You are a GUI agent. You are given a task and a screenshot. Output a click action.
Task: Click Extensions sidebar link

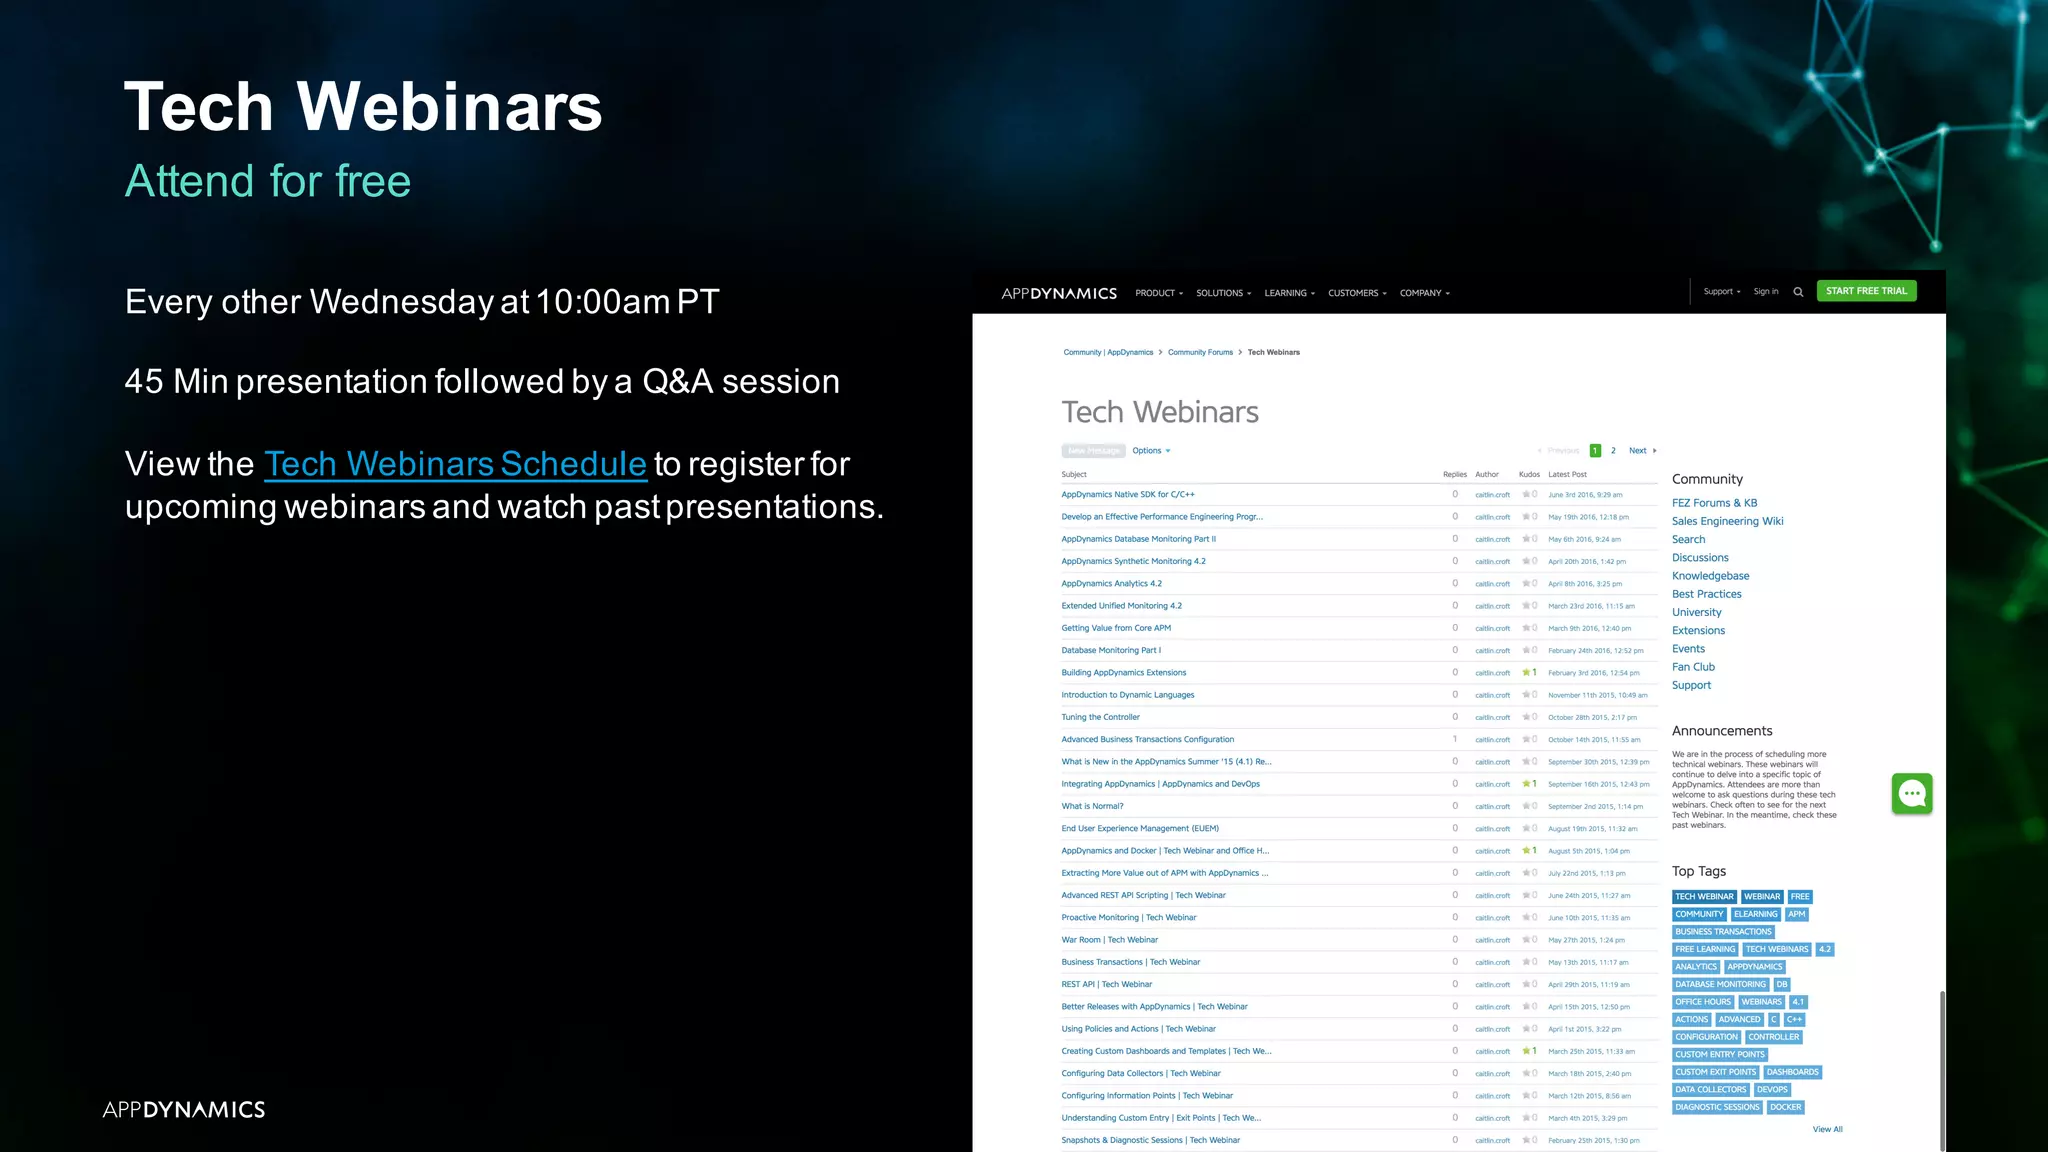(x=1698, y=630)
